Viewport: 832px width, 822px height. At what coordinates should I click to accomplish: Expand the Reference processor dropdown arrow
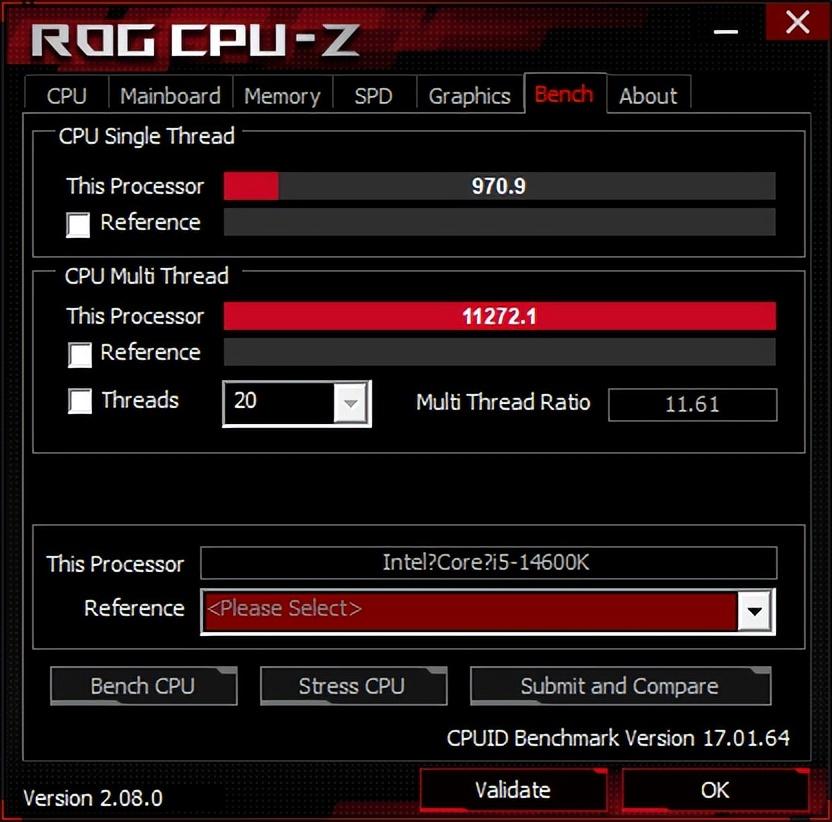(754, 611)
